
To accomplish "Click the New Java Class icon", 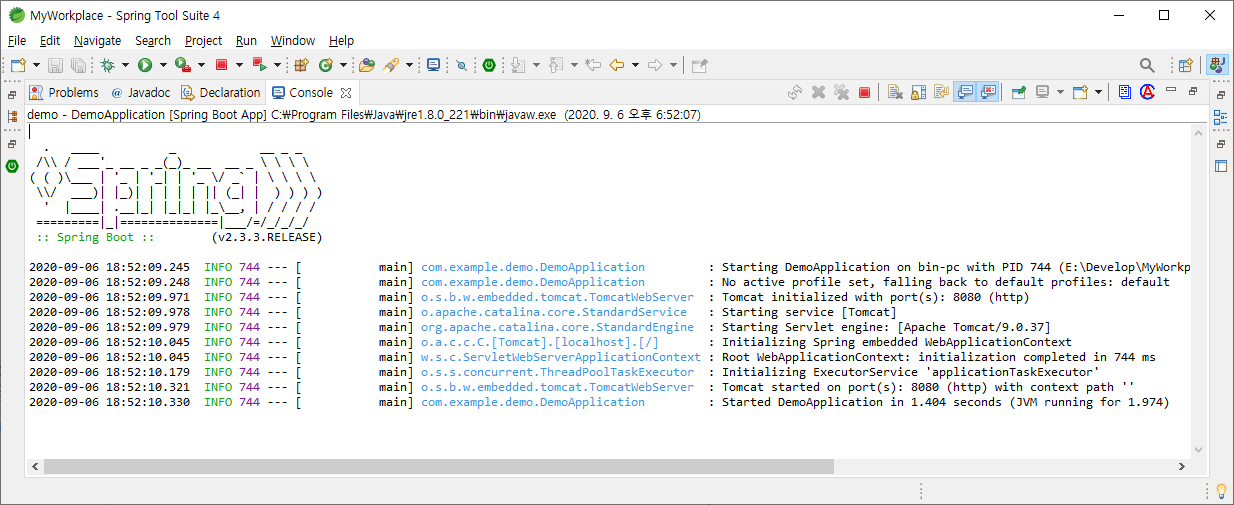I will click(x=326, y=65).
